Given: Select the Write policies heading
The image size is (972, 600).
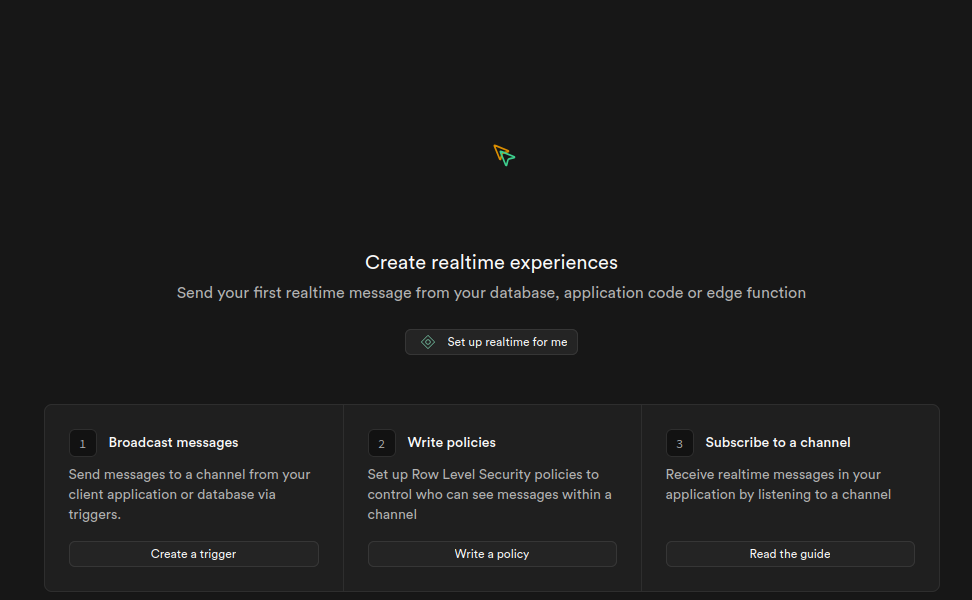Looking at the screenshot, I should click(x=451, y=442).
